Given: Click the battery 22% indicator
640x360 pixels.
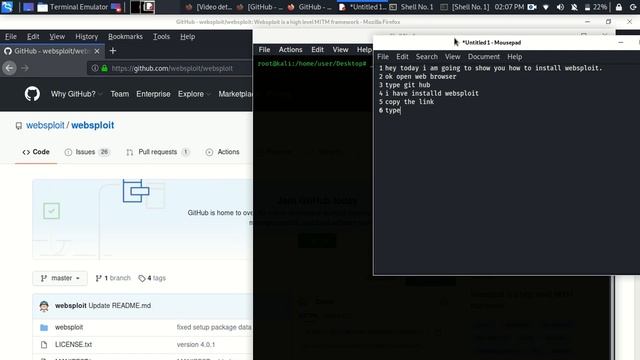Looking at the screenshot, I should [596, 7].
